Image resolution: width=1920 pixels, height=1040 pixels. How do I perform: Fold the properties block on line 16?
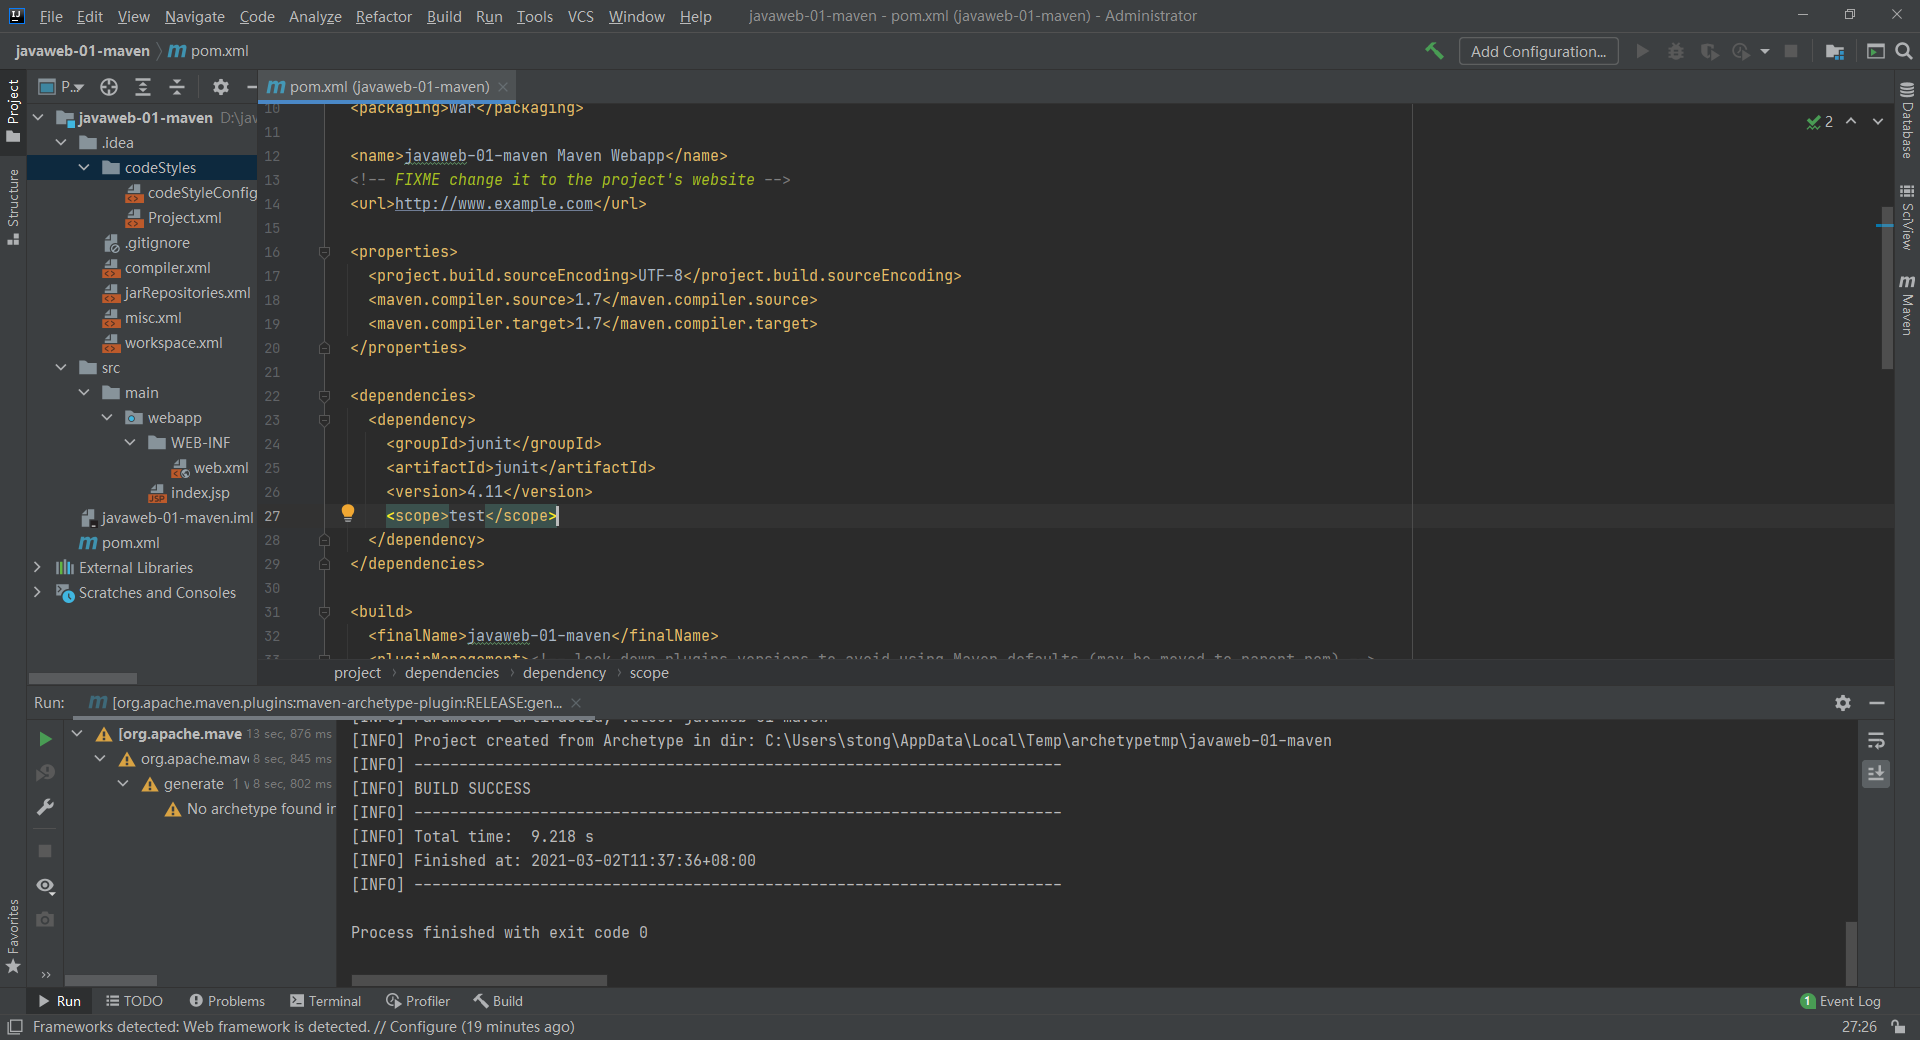coord(324,252)
